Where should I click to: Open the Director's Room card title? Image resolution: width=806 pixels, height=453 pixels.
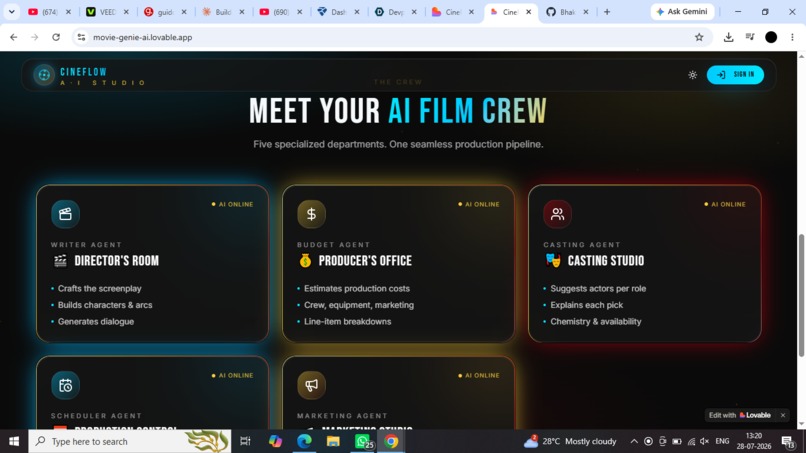pos(117,261)
